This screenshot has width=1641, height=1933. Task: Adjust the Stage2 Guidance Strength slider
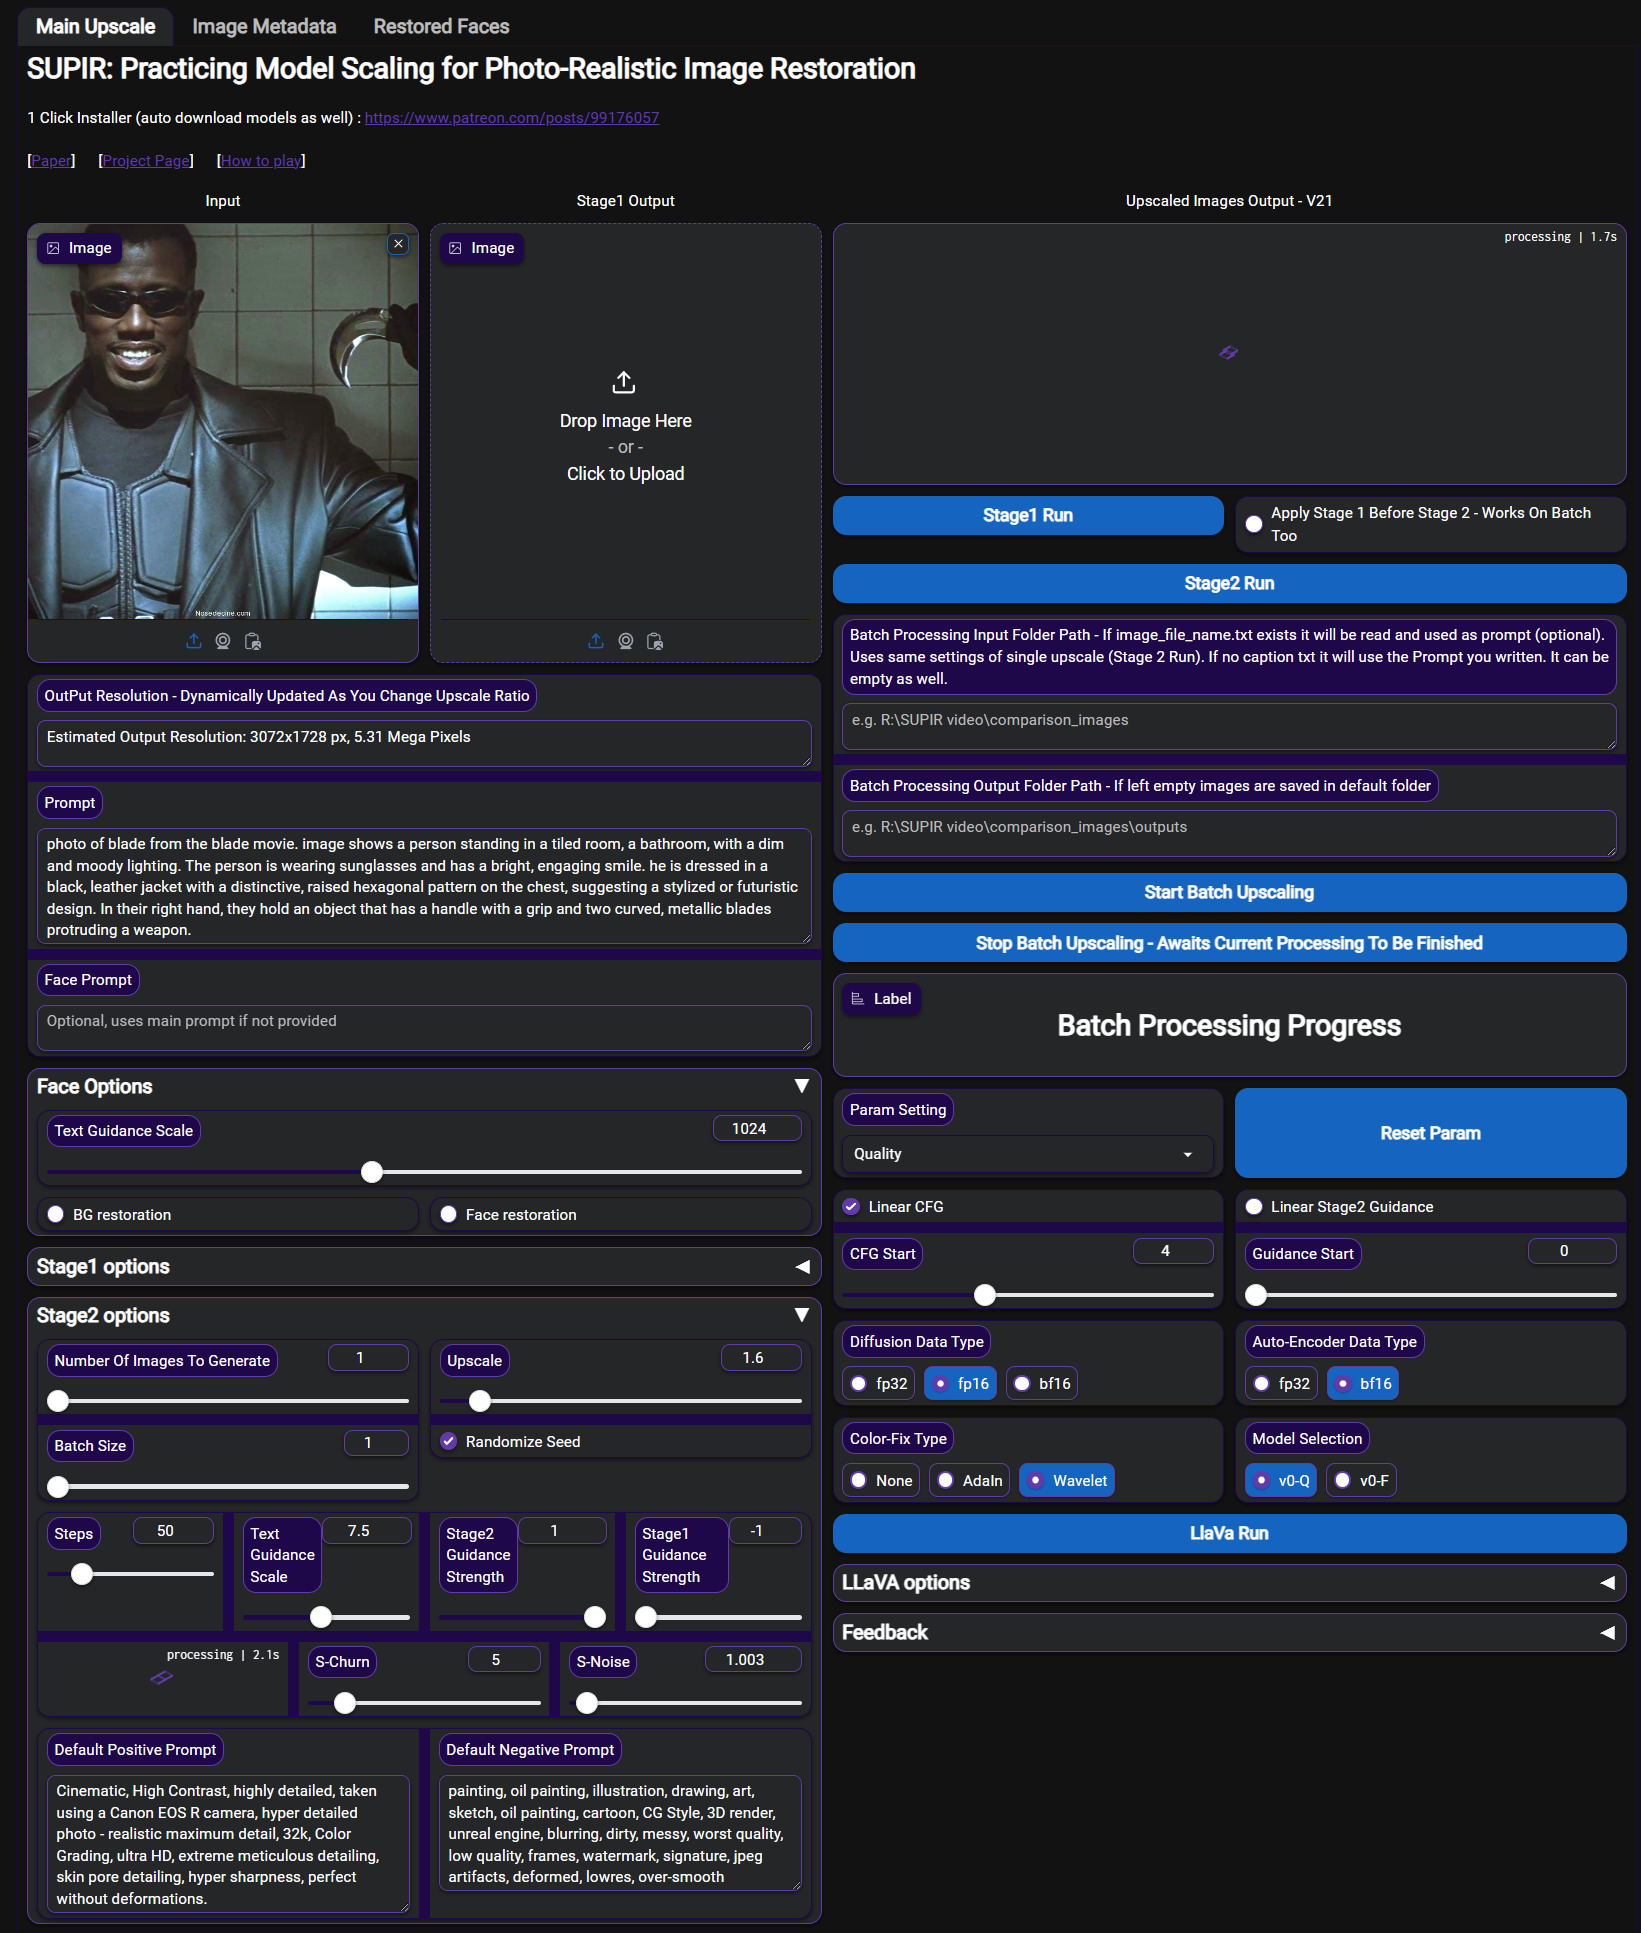522,1617
